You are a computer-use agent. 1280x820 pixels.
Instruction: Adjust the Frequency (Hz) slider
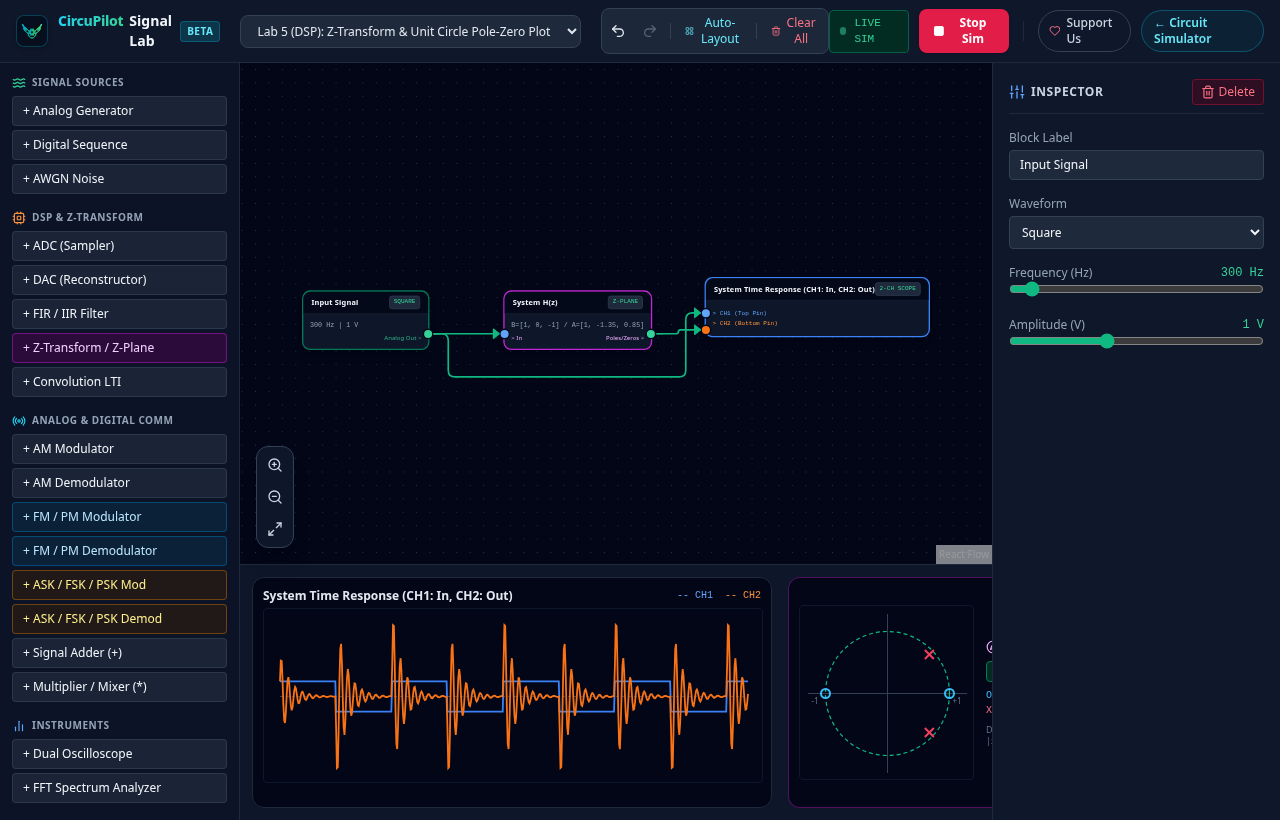tap(1136, 289)
